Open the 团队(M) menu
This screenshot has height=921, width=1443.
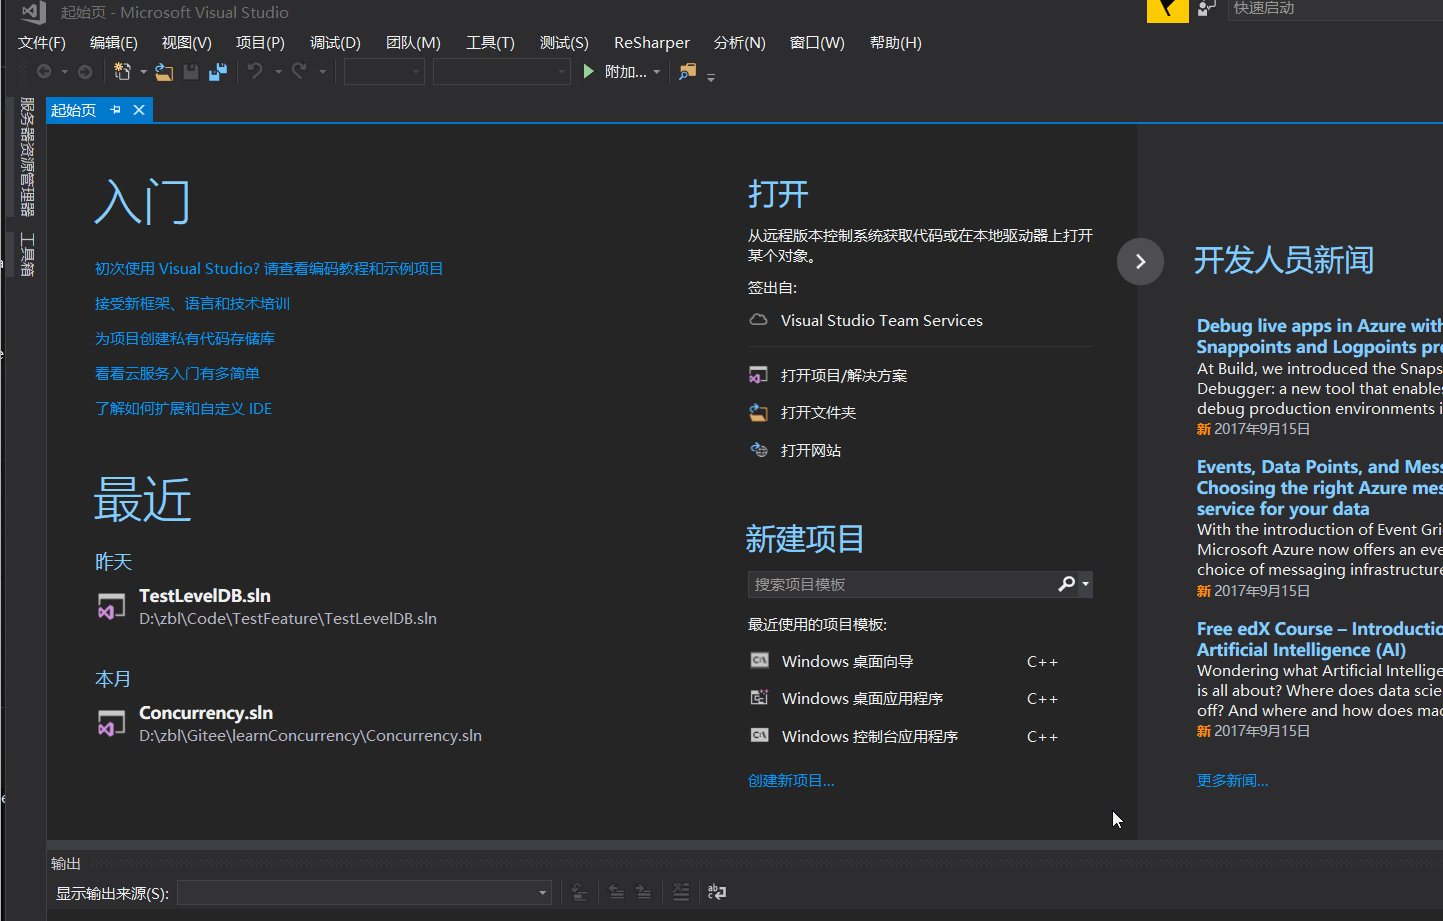click(413, 43)
